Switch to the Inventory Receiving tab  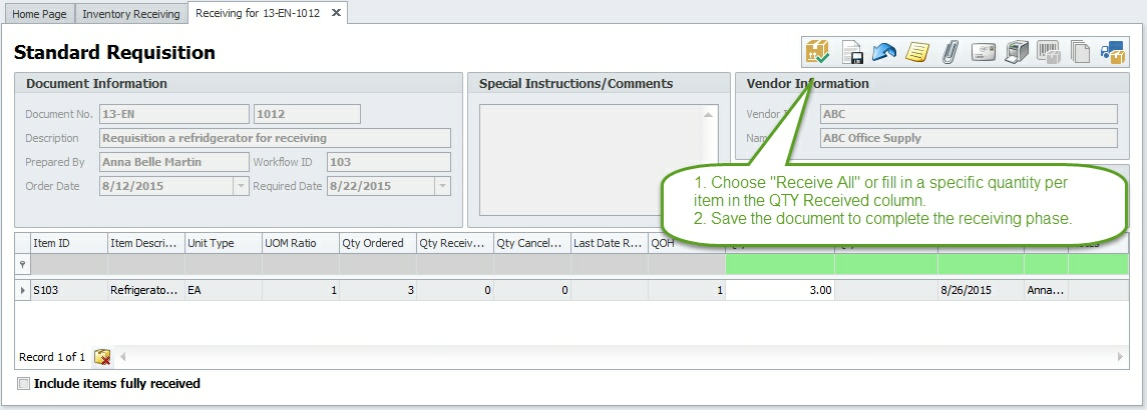tap(131, 14)
